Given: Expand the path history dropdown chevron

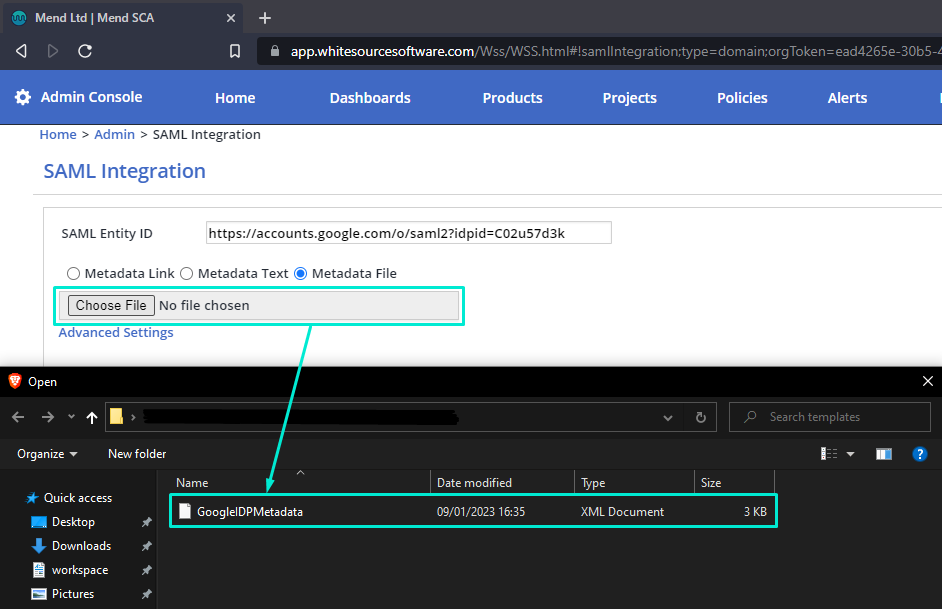Looking at the screenshot, I should [x=668, y=417].
